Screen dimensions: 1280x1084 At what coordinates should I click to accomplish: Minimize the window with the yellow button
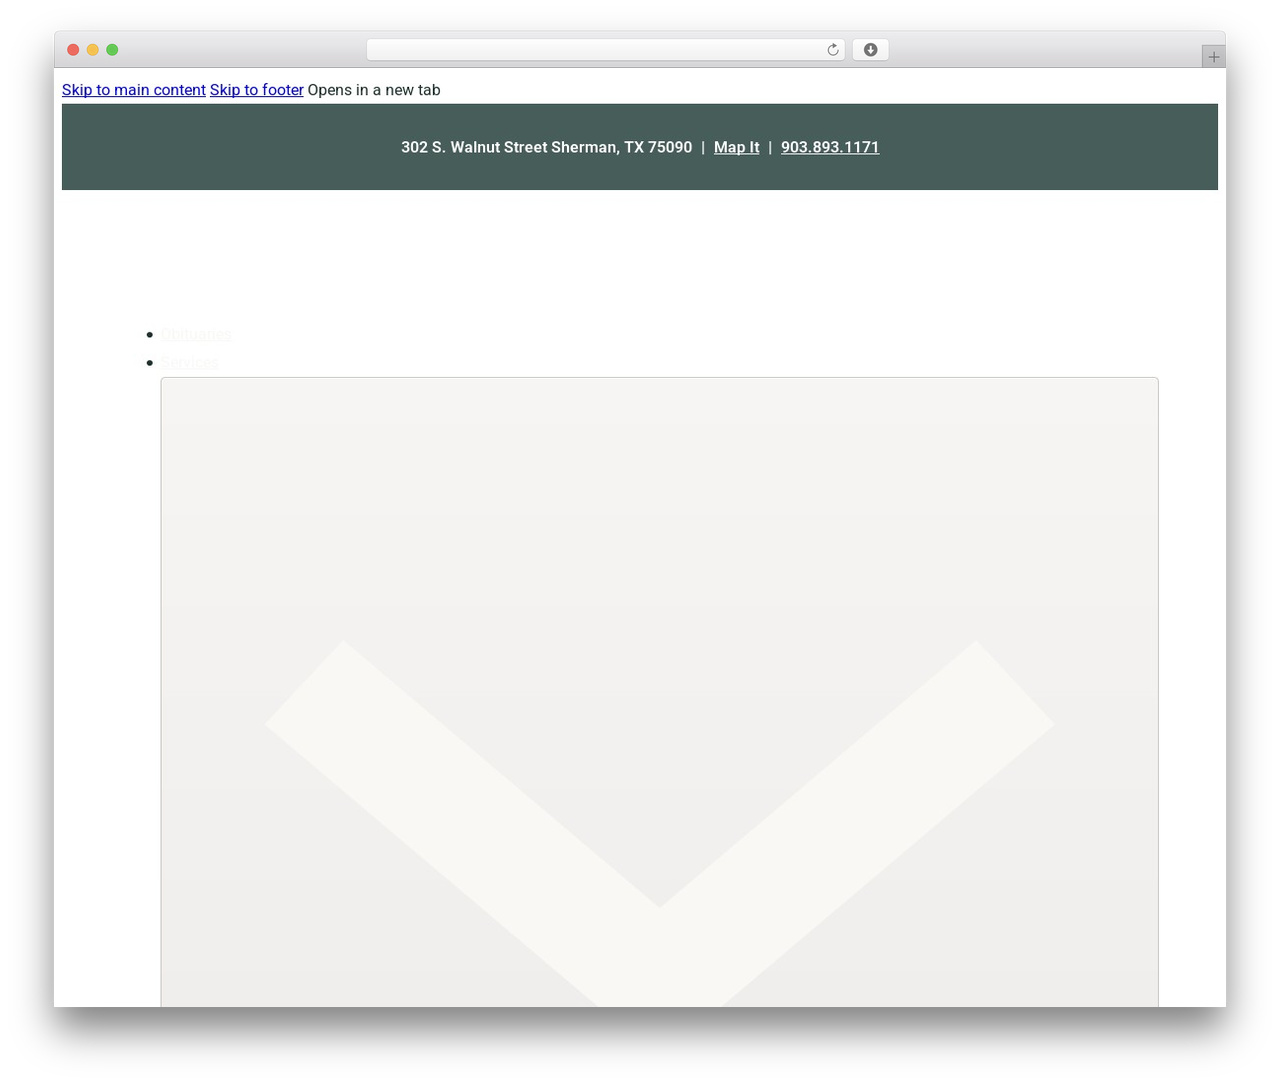coord(93,50)
